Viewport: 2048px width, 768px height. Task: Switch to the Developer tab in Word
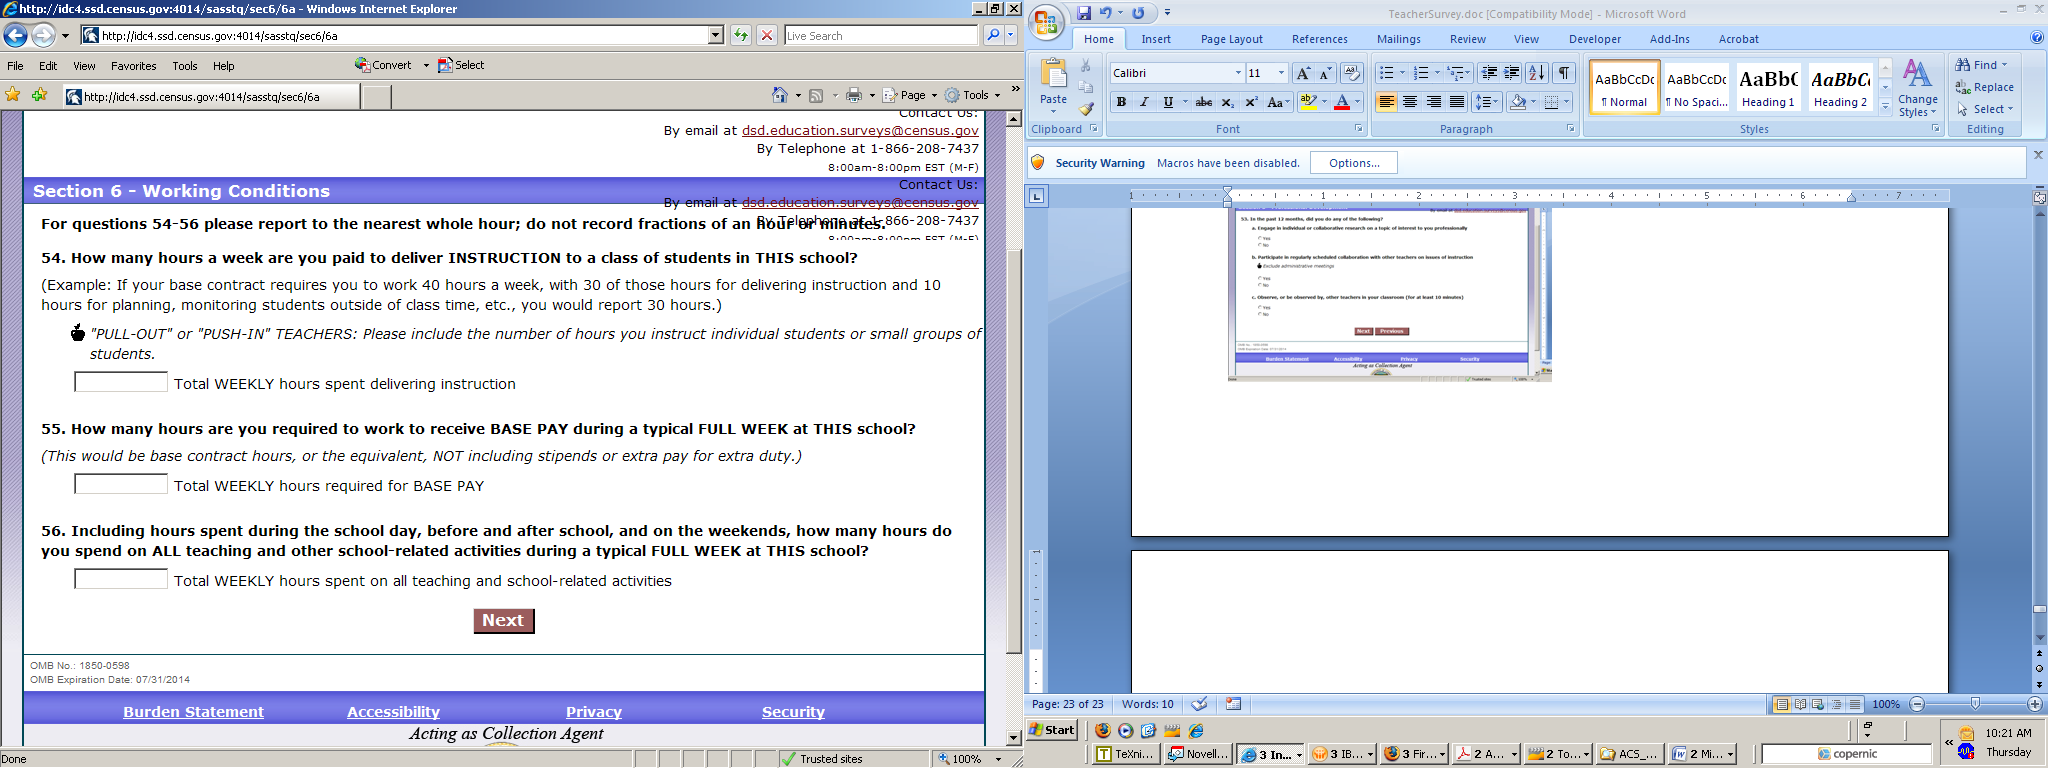click(1595, 39)
